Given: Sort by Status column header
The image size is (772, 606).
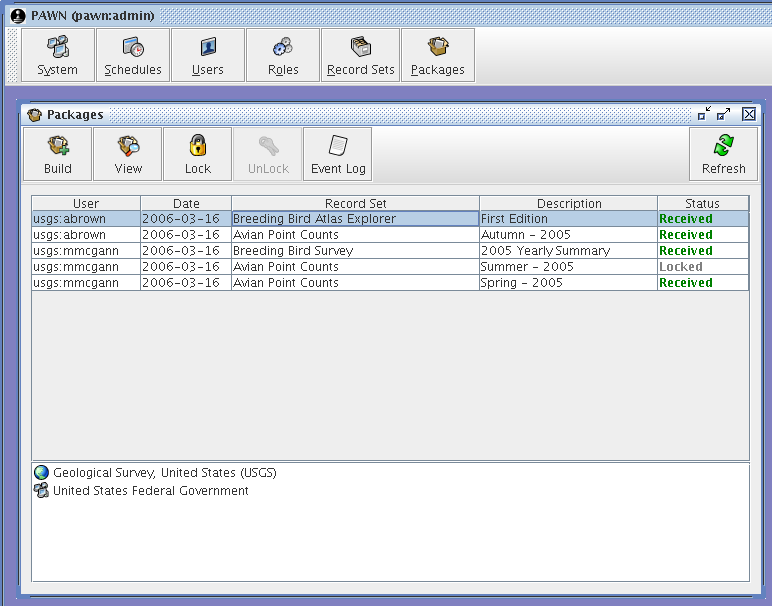Looking at the screenshot, I should tap(702, 204).
